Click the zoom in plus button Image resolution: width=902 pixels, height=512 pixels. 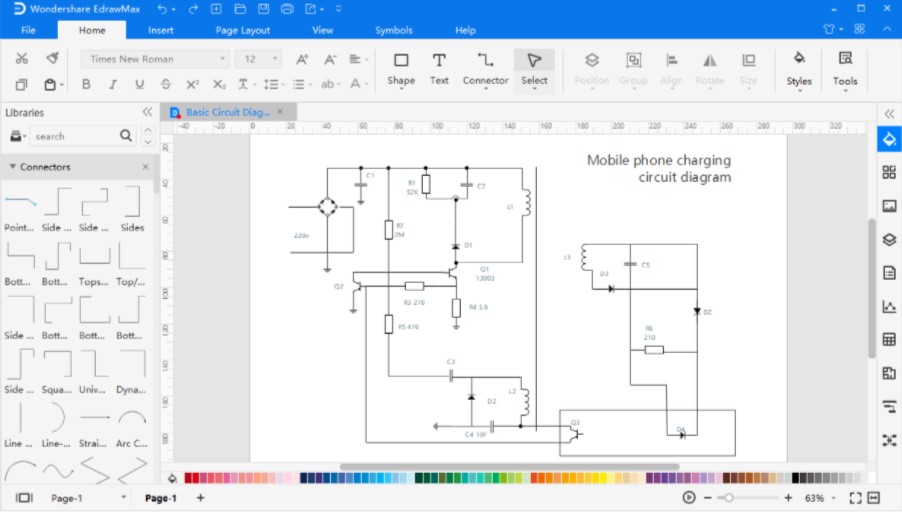tap(788, 498)
